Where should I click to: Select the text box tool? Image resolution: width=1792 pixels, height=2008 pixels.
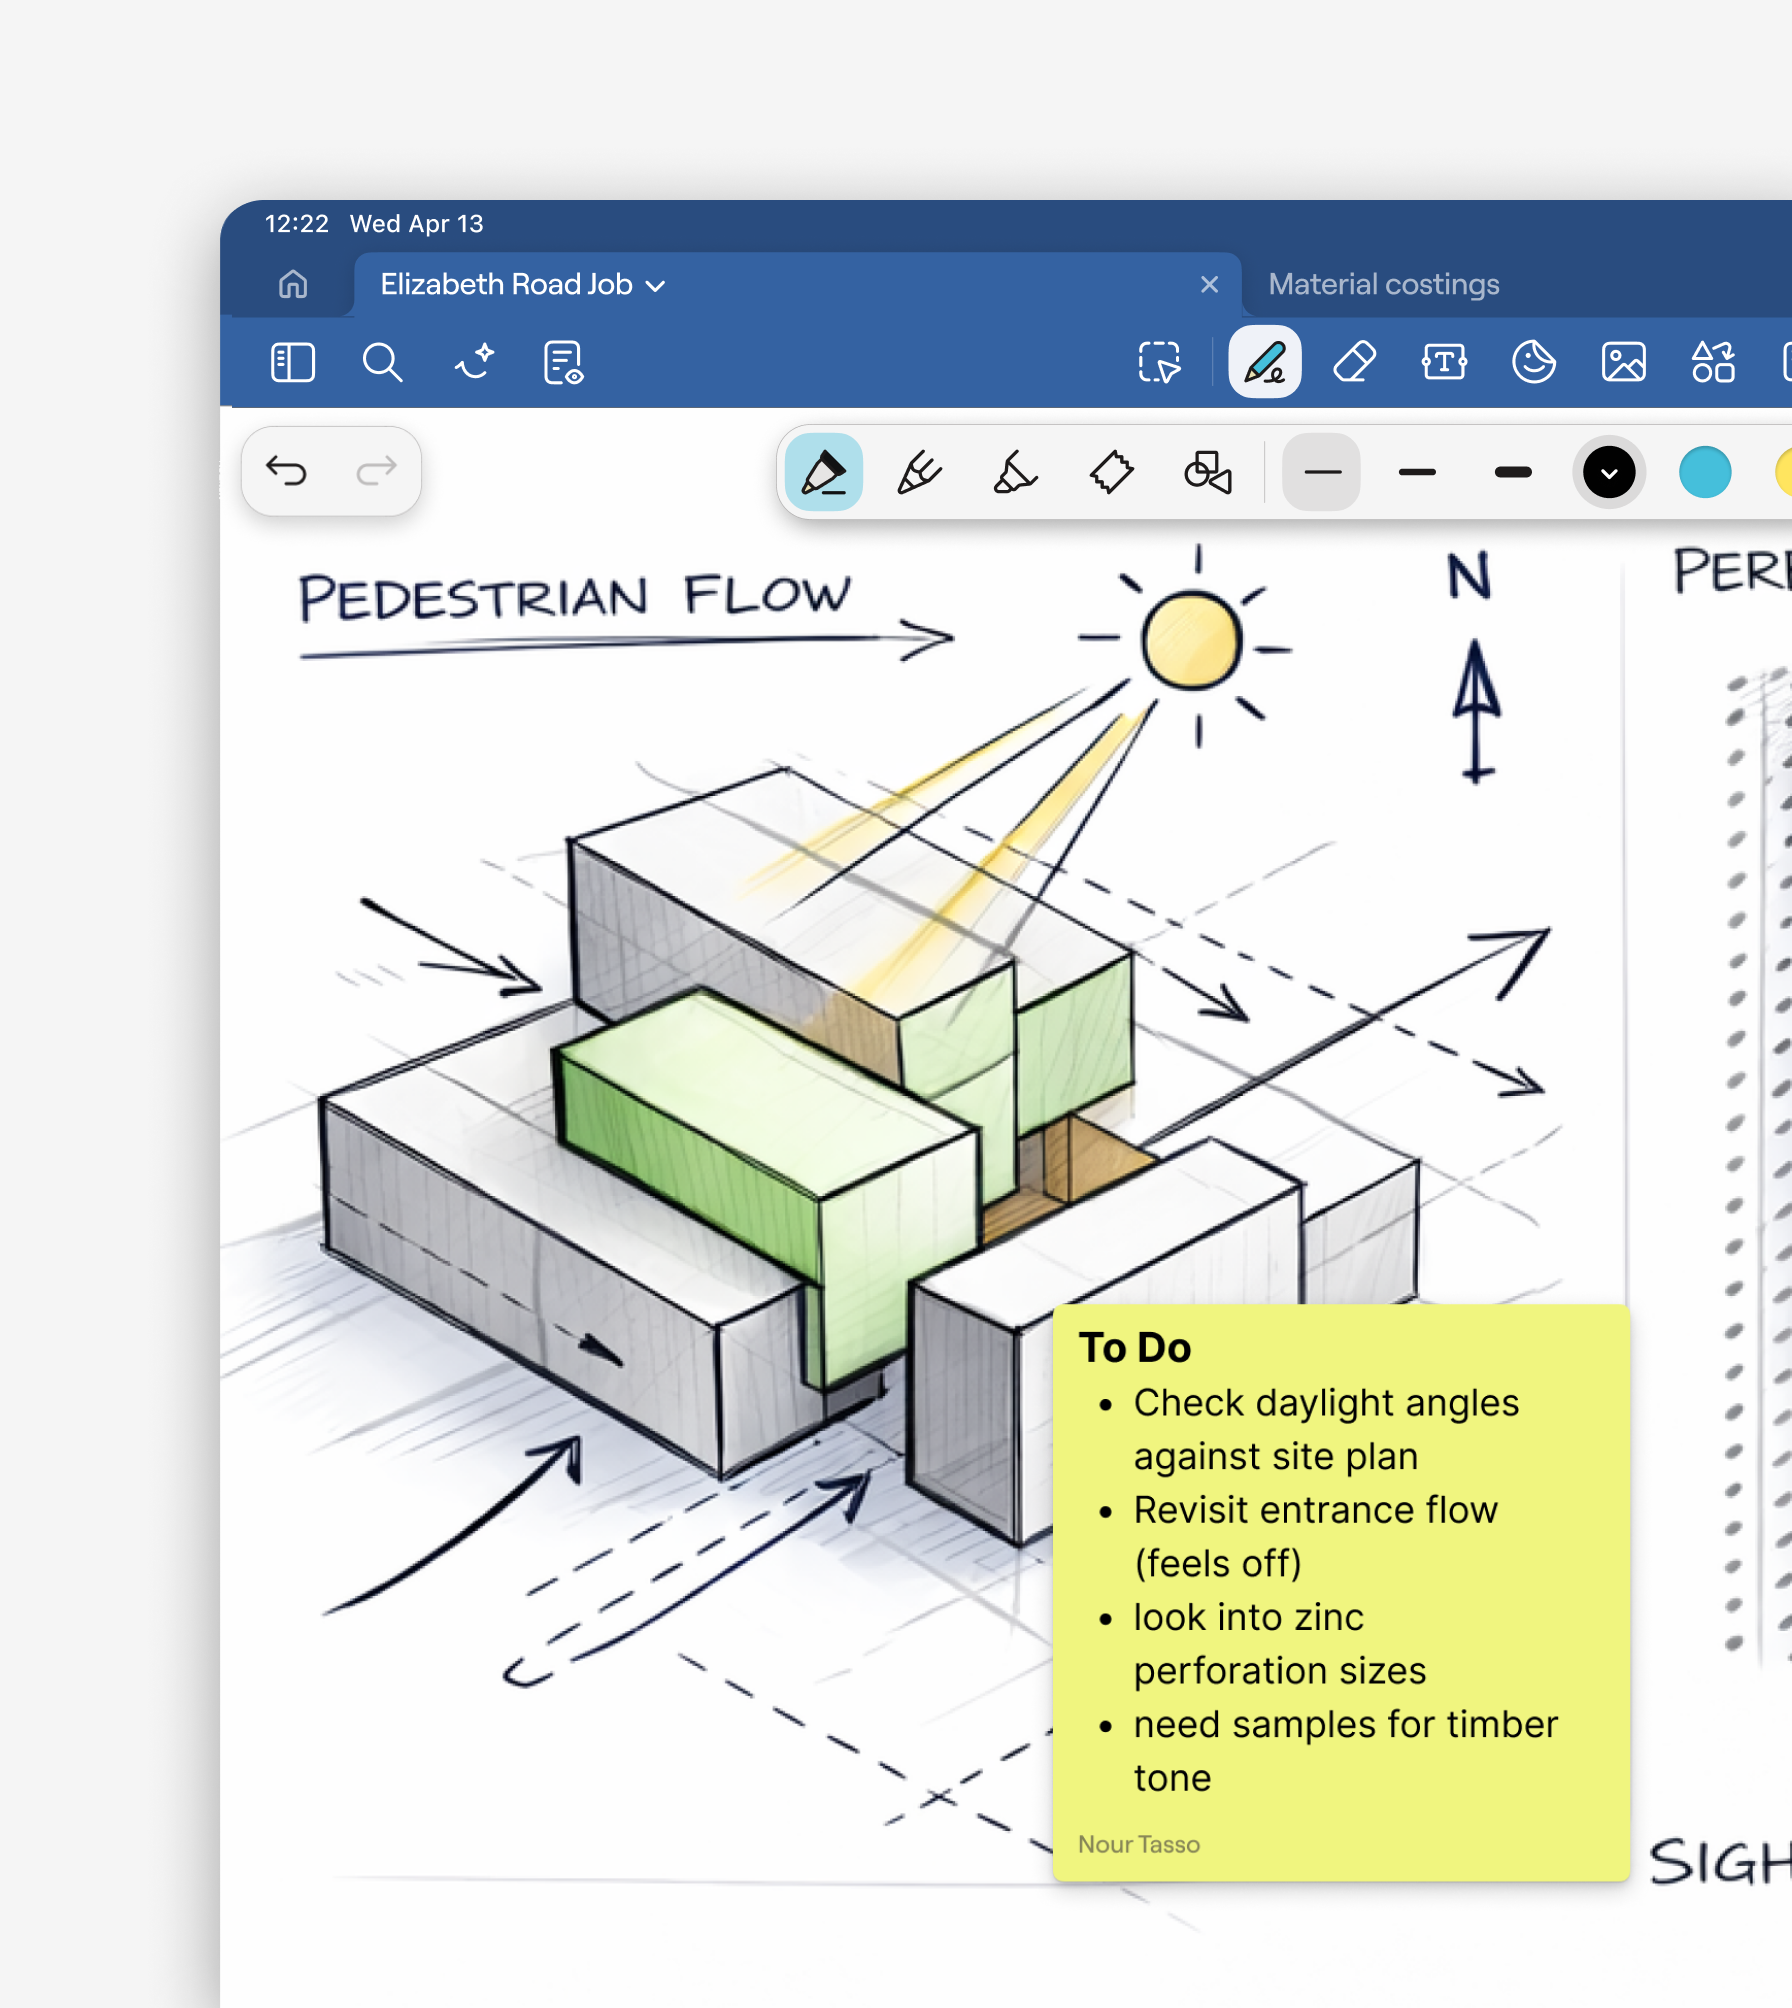click(x=1445, y=362)
